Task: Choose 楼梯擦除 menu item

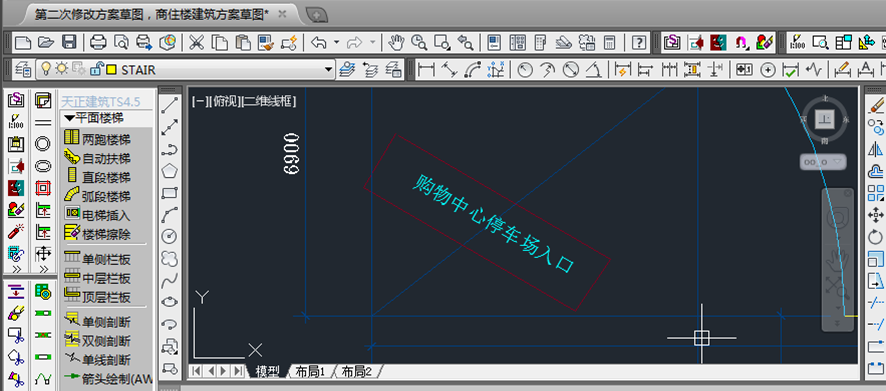Action: 106,233
